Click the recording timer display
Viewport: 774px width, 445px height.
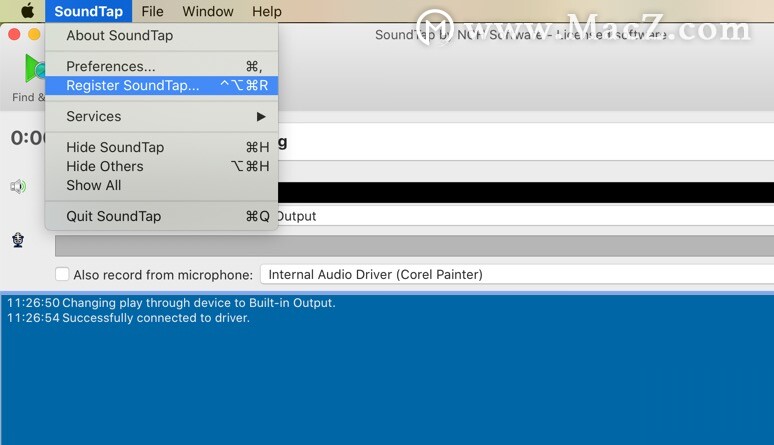pos(28,138)
